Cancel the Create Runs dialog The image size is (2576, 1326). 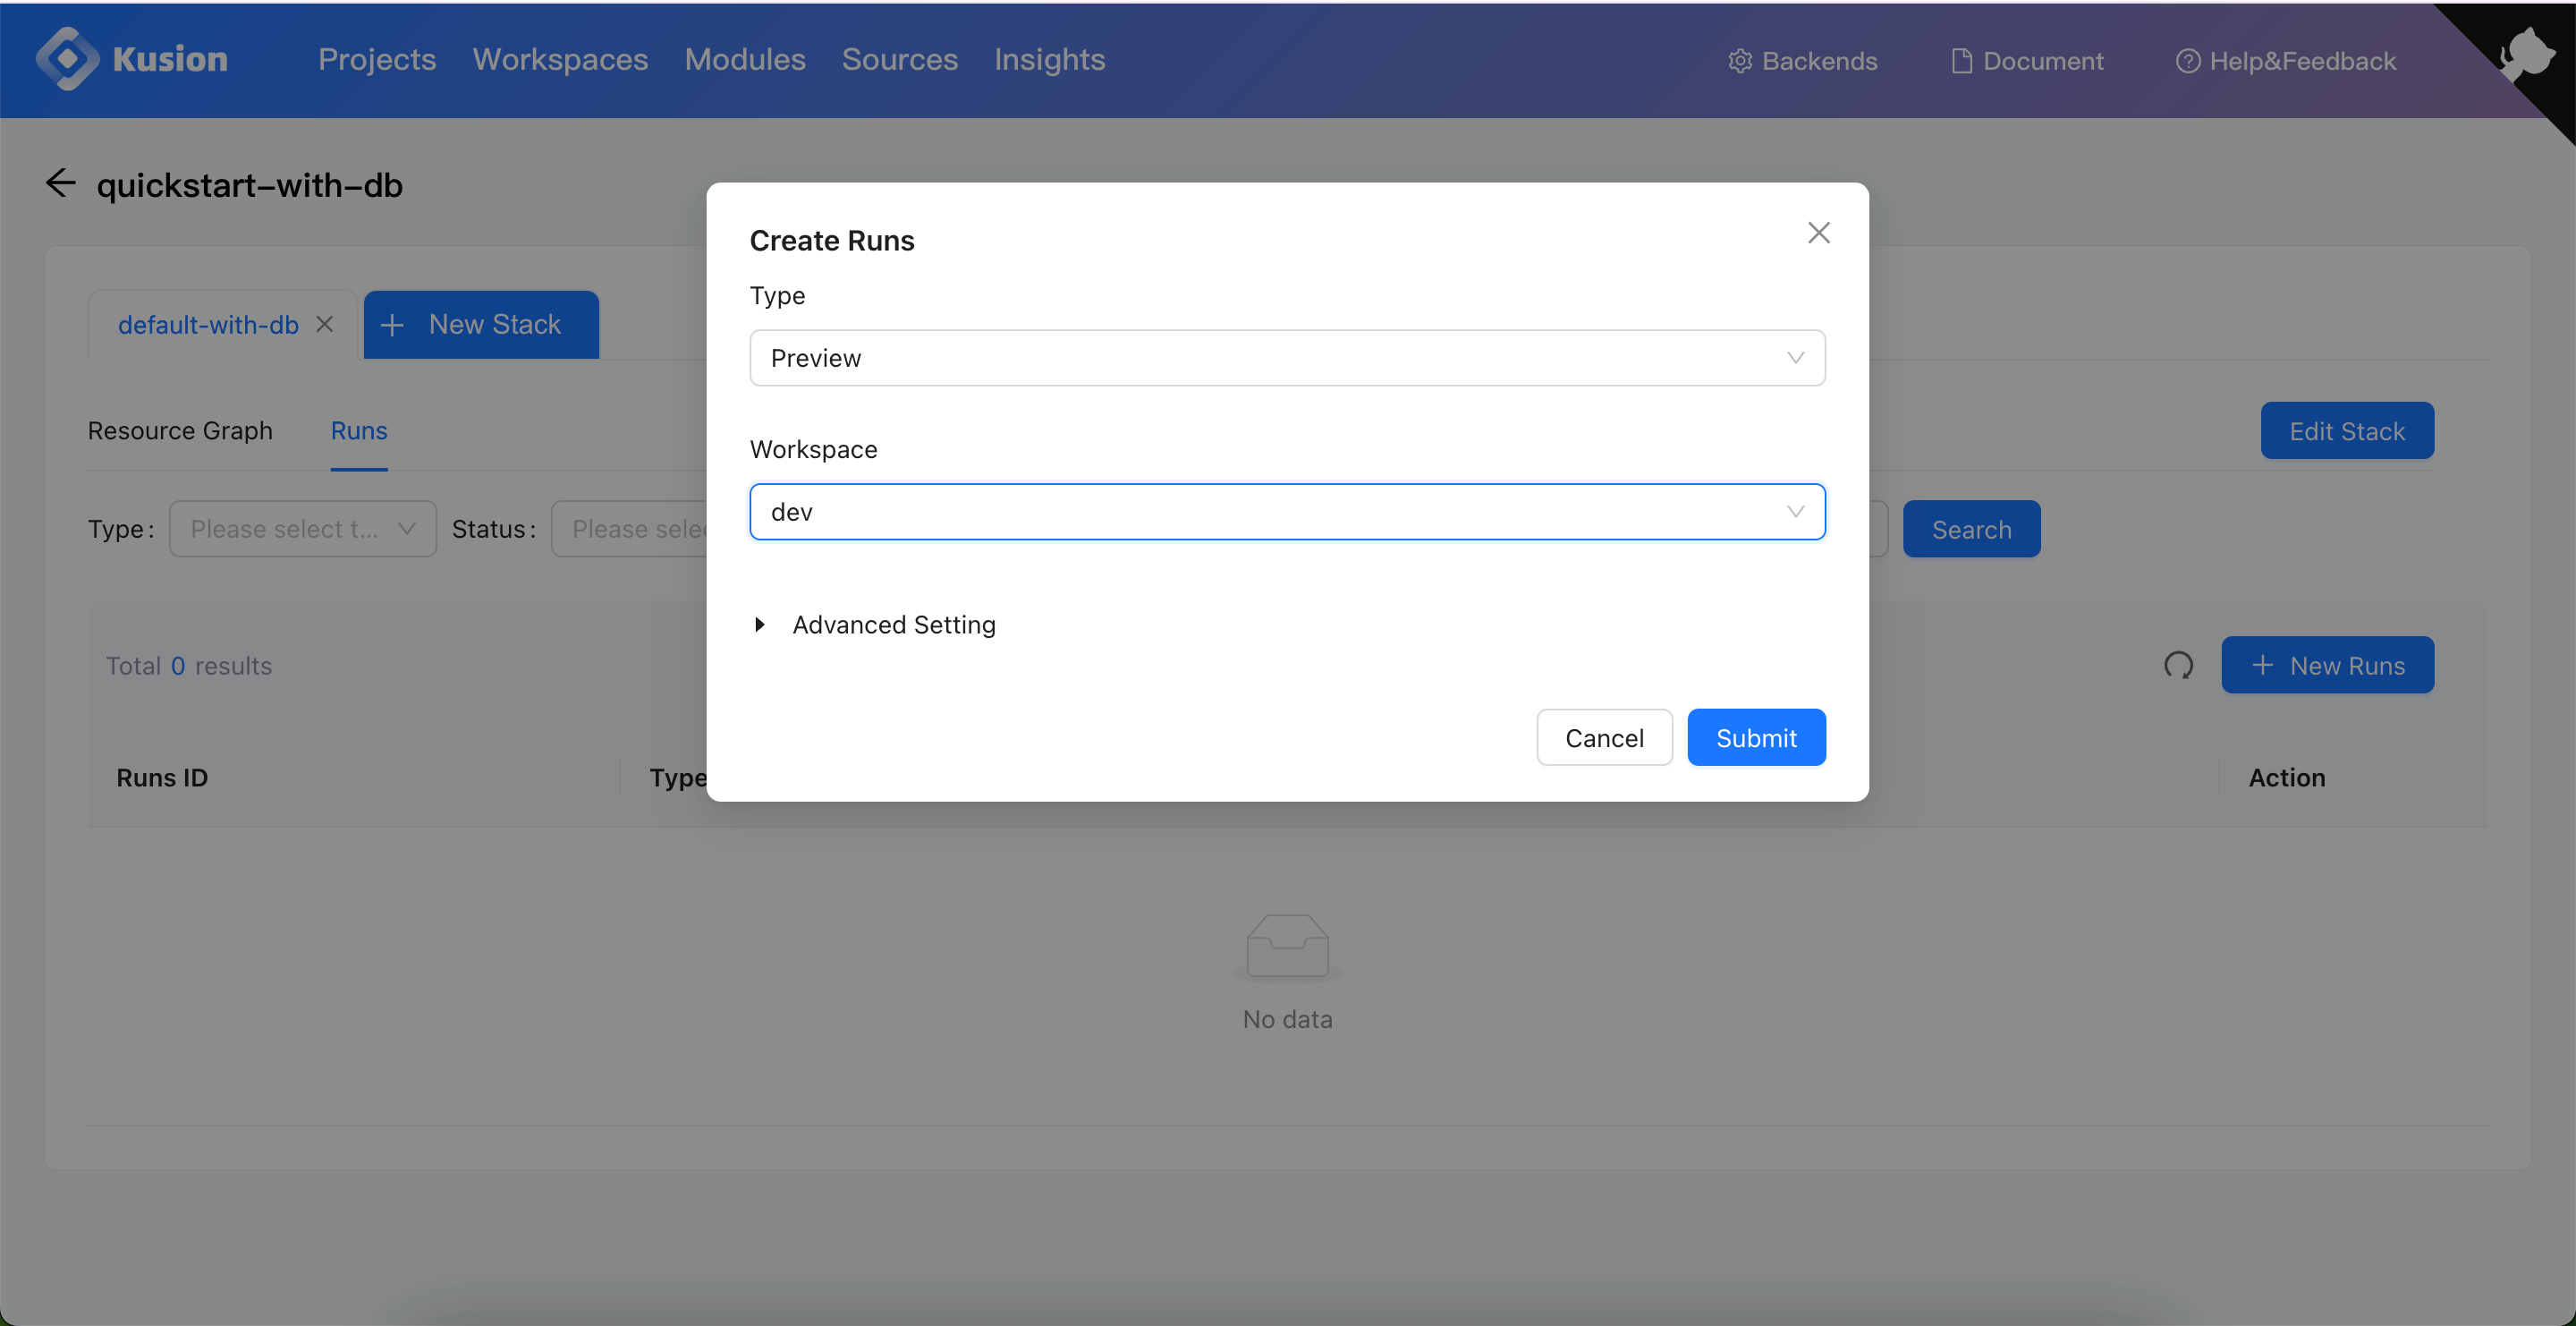[1604, 735]
